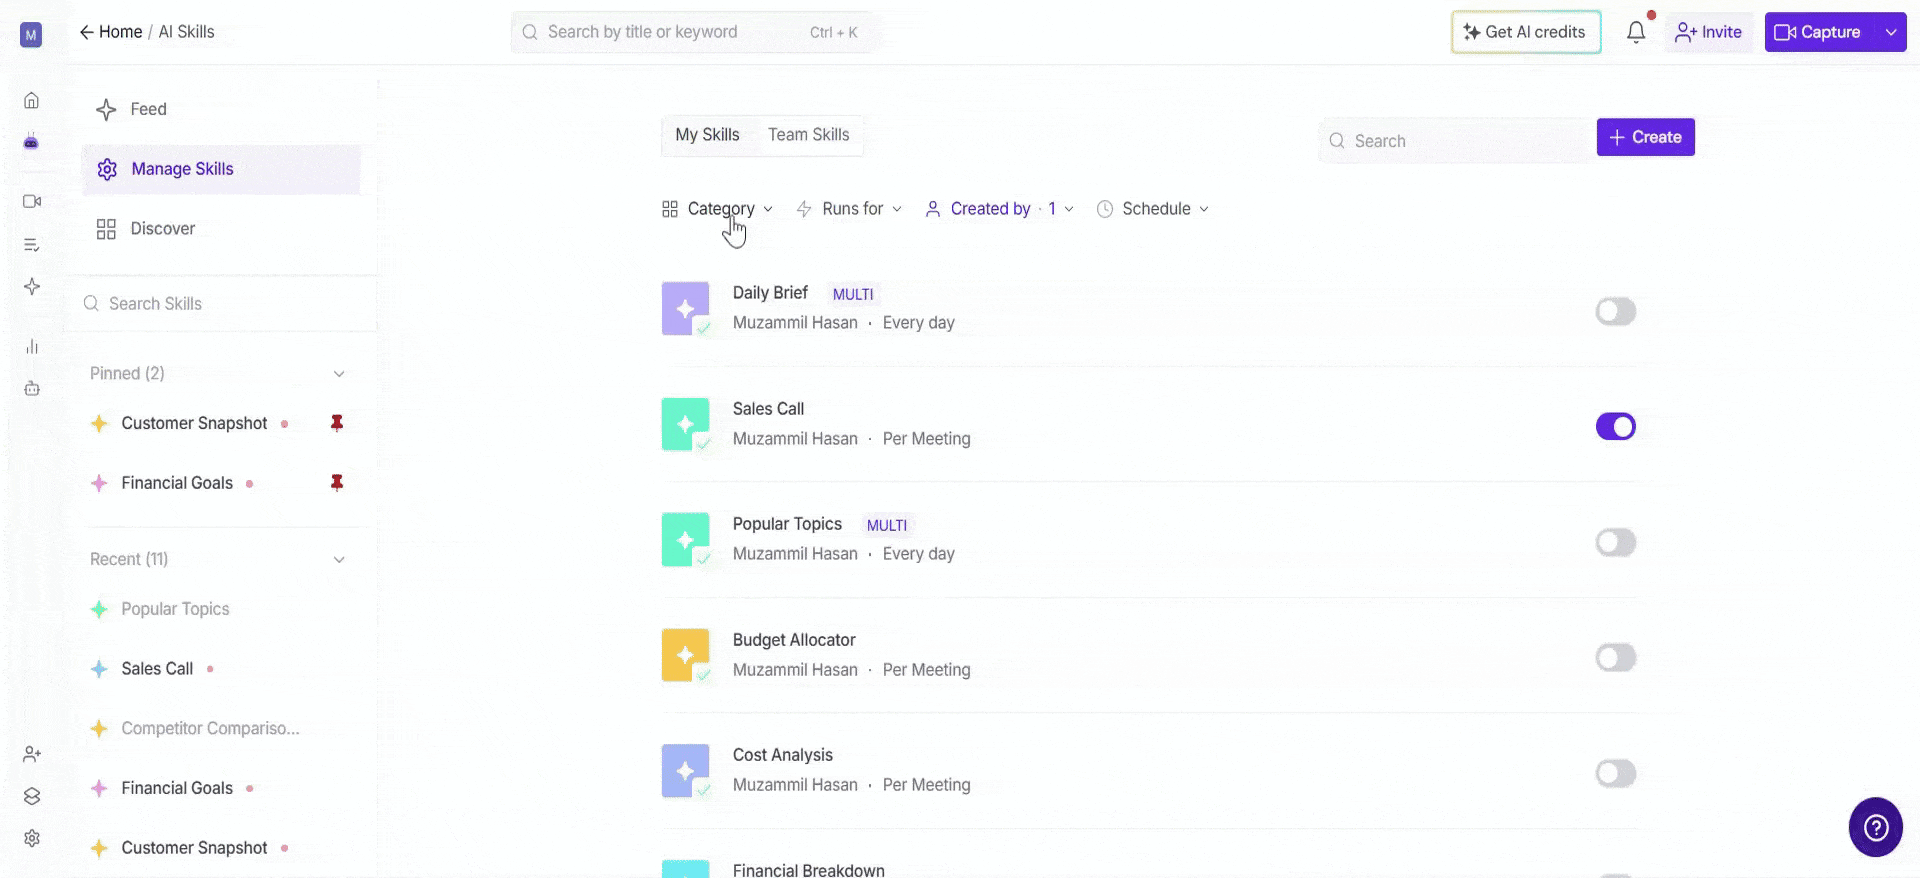Click the MULTI badge on Daily Brief
Screen dimensions: 1920x878
(x=853, y=295)
